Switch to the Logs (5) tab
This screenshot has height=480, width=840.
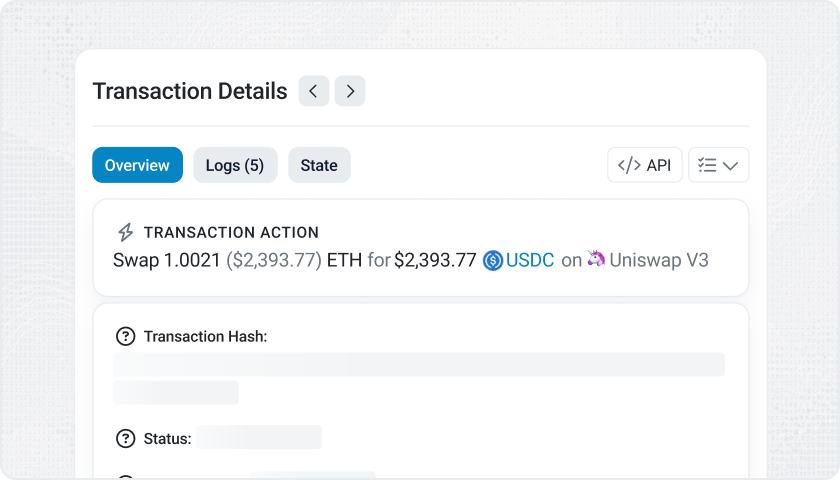(x=235, y=165)
